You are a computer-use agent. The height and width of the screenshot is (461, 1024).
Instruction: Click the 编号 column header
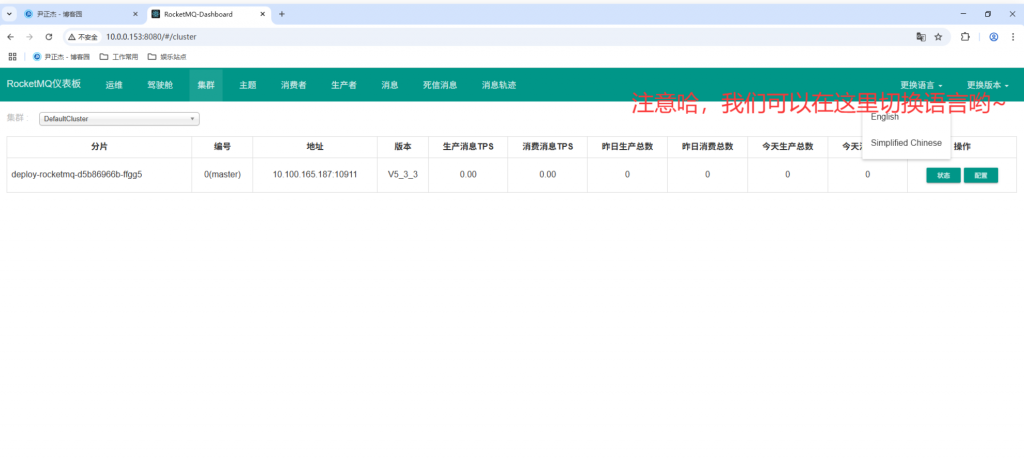tap(222, 147)
